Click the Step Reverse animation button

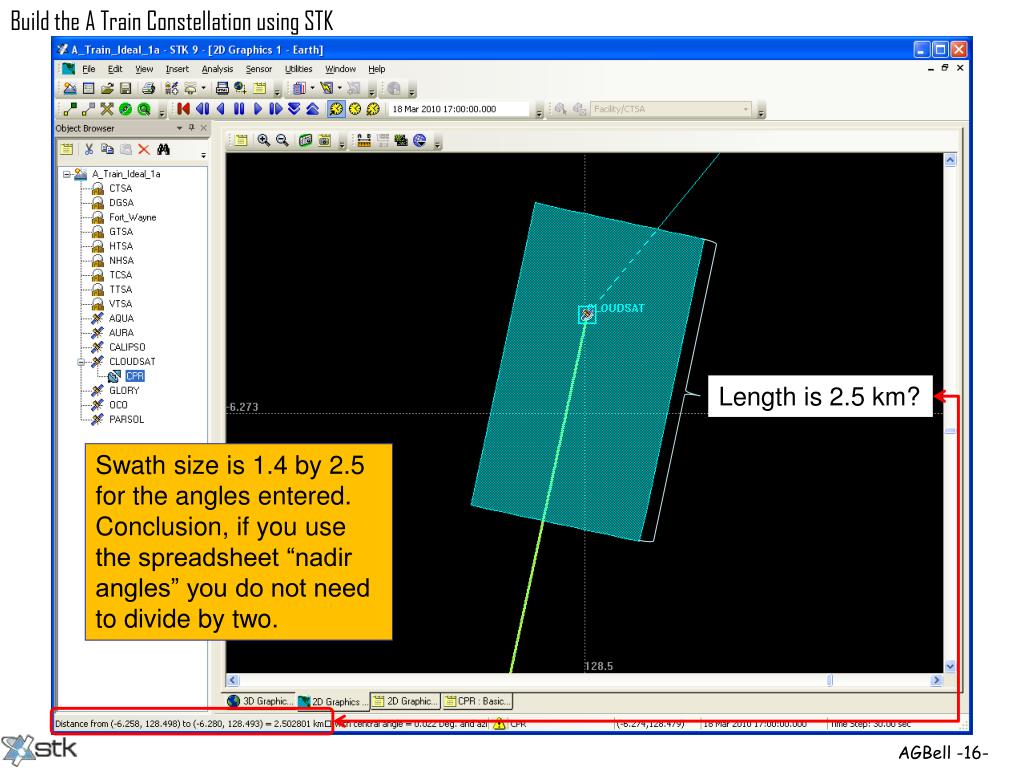coord(202,109)
